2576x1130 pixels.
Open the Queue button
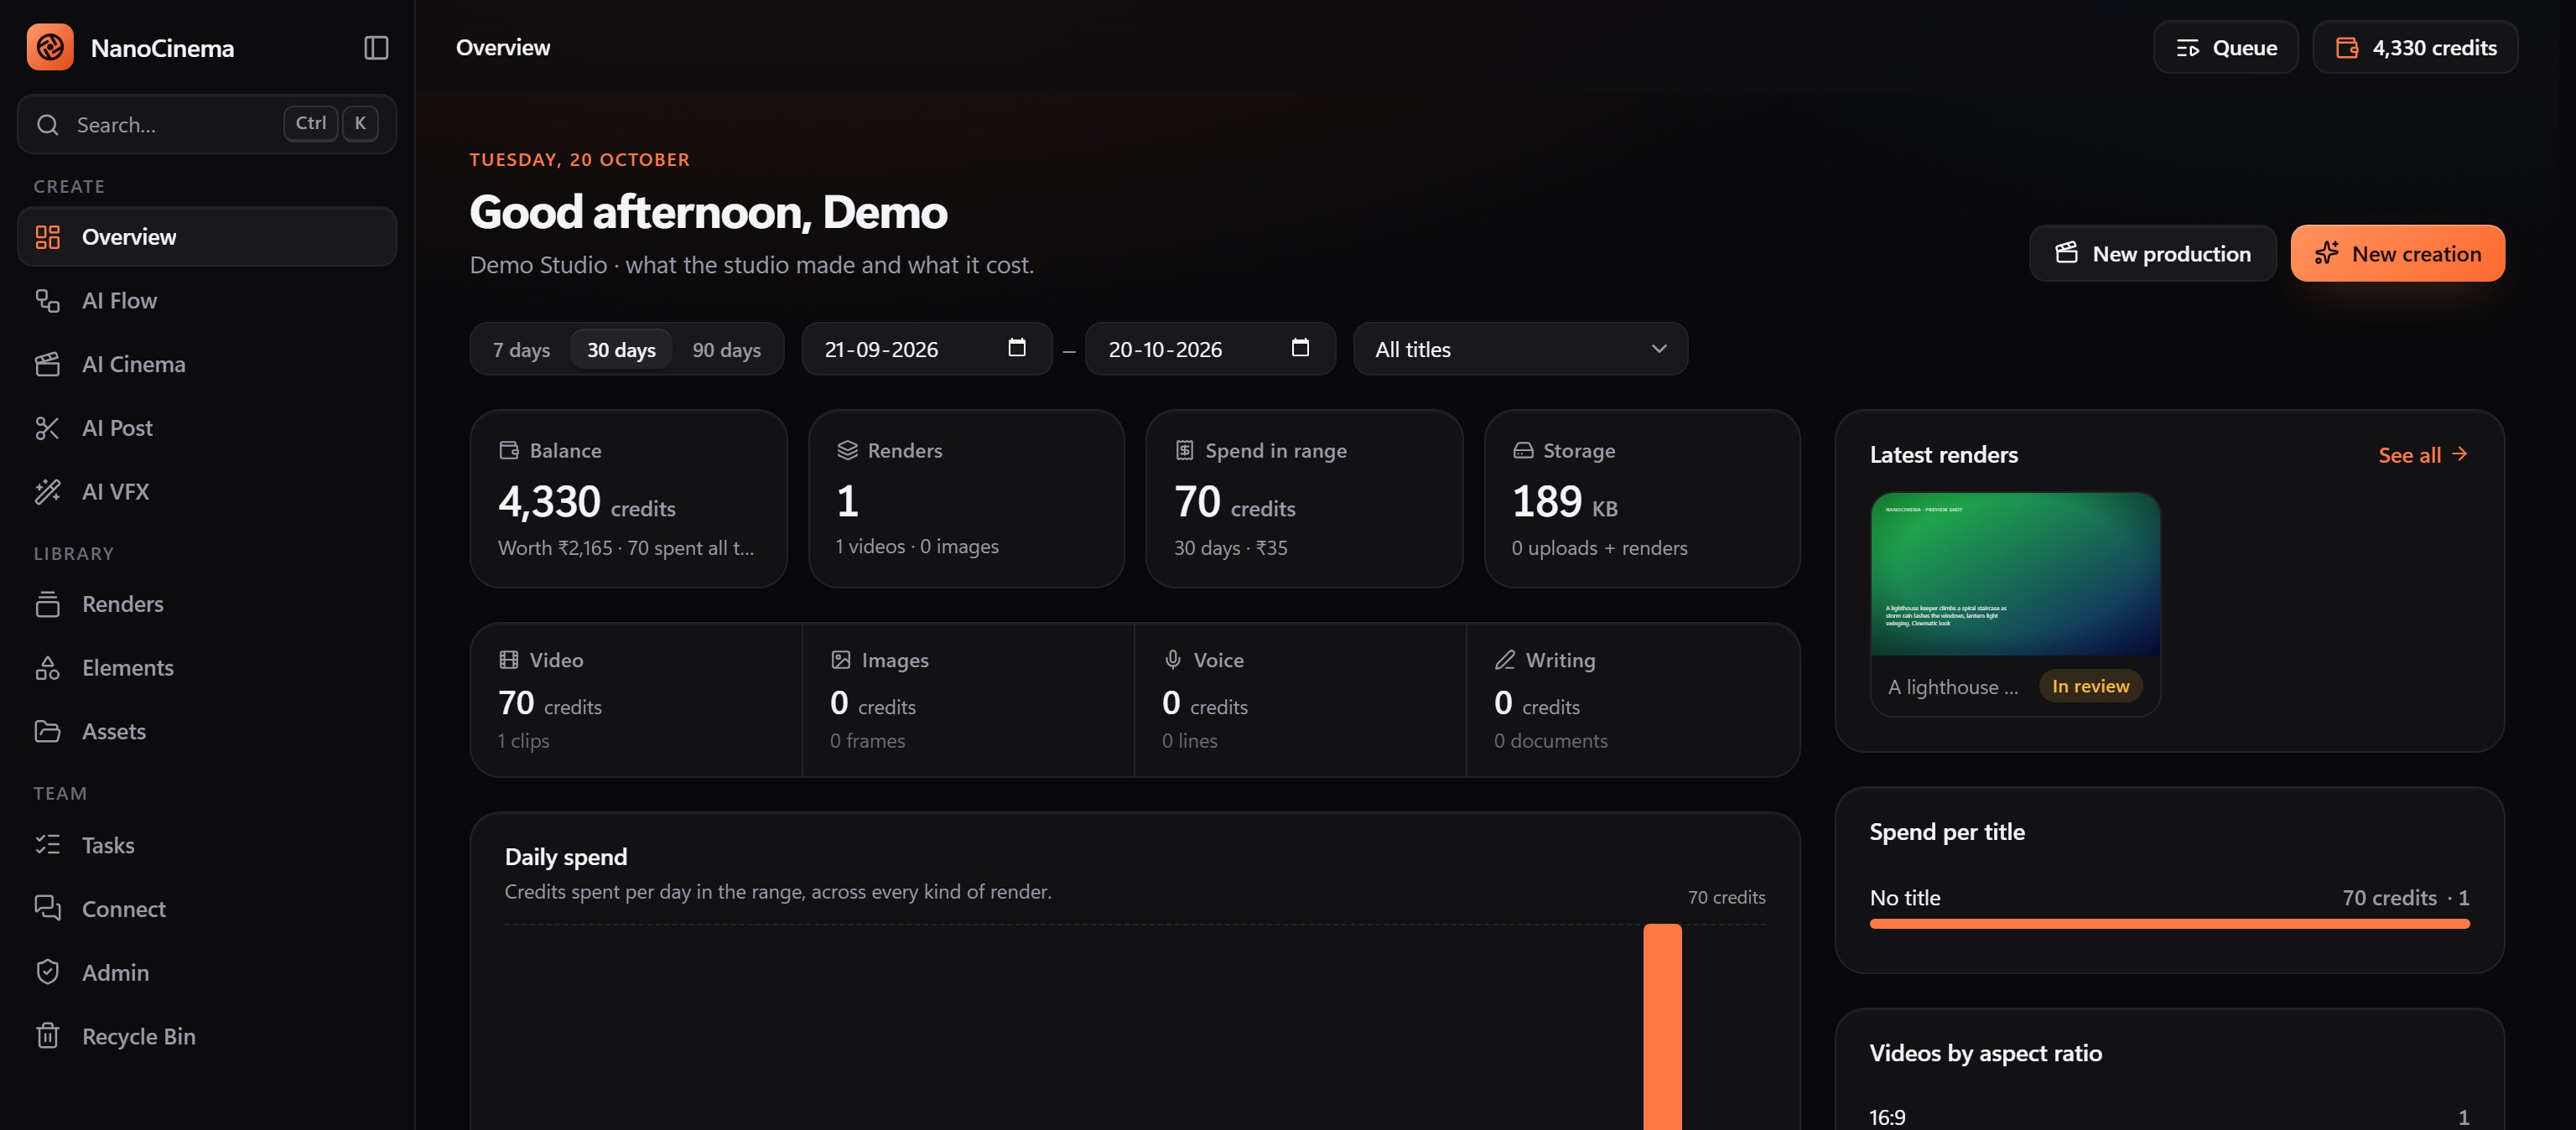[x=2226, y=47]
